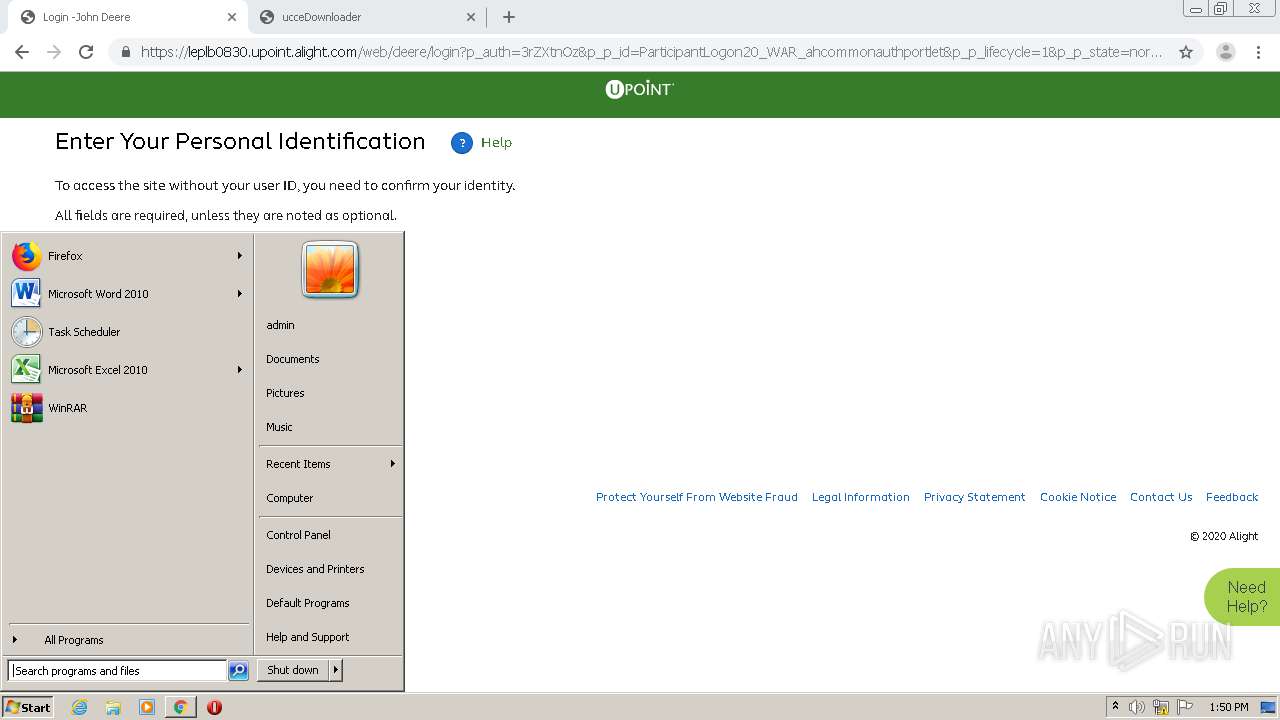Open Feedback link
Screen dimensions: 1280x720
tap(1232, 497)
